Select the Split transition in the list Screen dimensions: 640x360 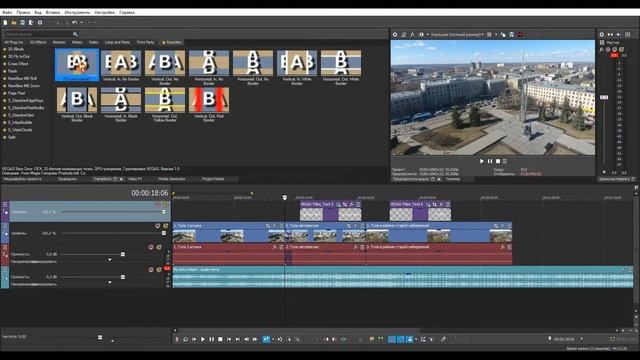[11, 137]
